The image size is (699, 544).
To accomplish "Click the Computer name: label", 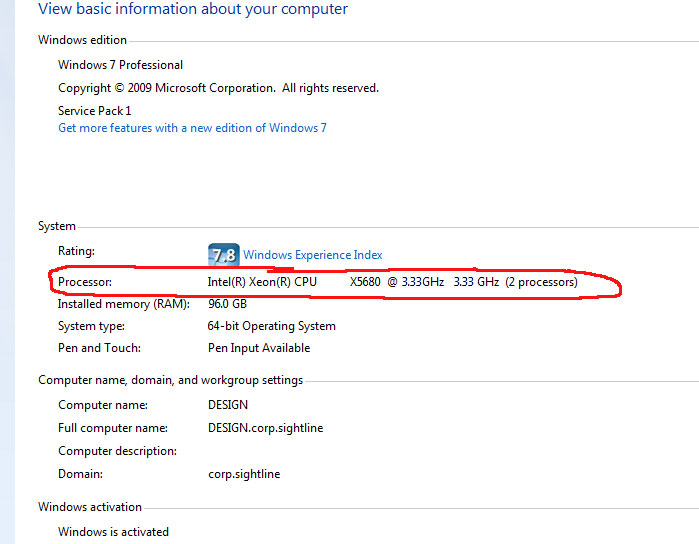I will [103, 405].
